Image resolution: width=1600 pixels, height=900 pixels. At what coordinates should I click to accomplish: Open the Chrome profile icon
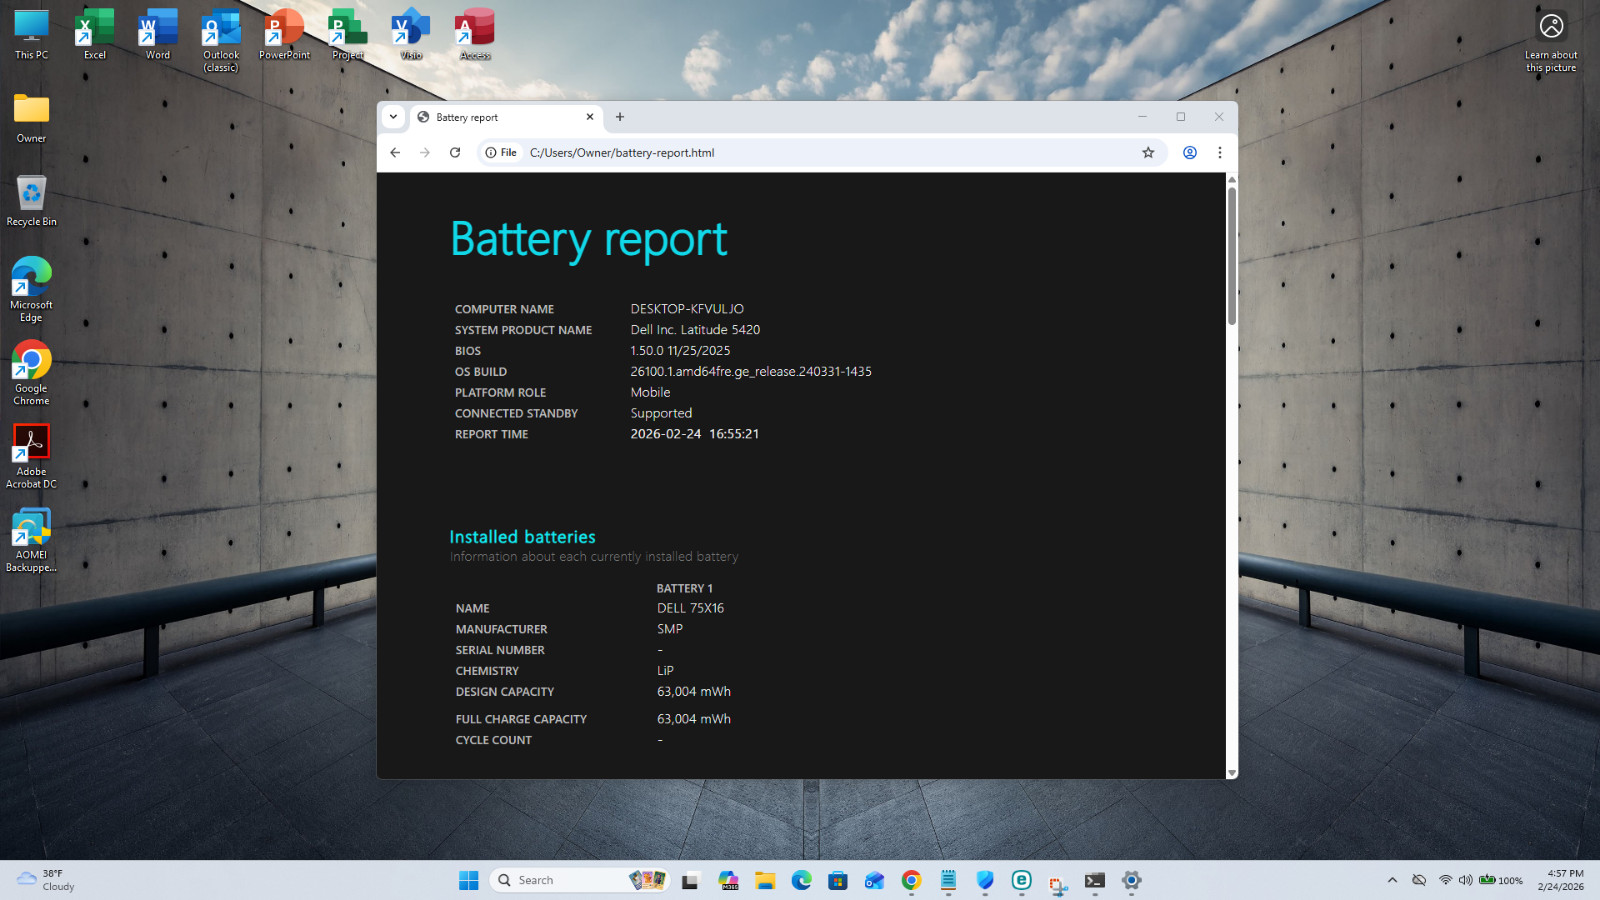tap(1190, 153)
